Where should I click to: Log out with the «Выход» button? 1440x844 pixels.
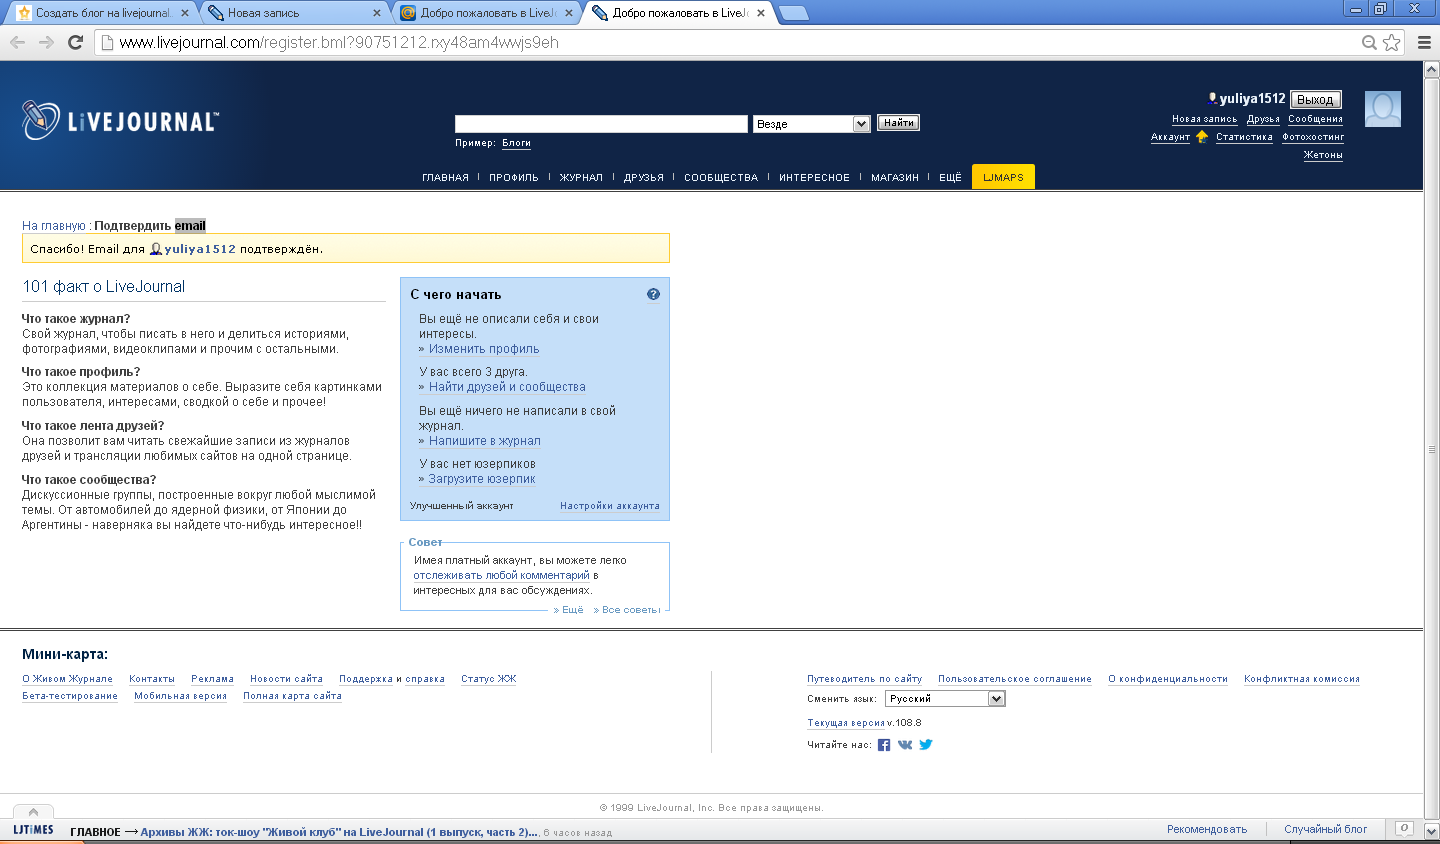pos(1315,100)
